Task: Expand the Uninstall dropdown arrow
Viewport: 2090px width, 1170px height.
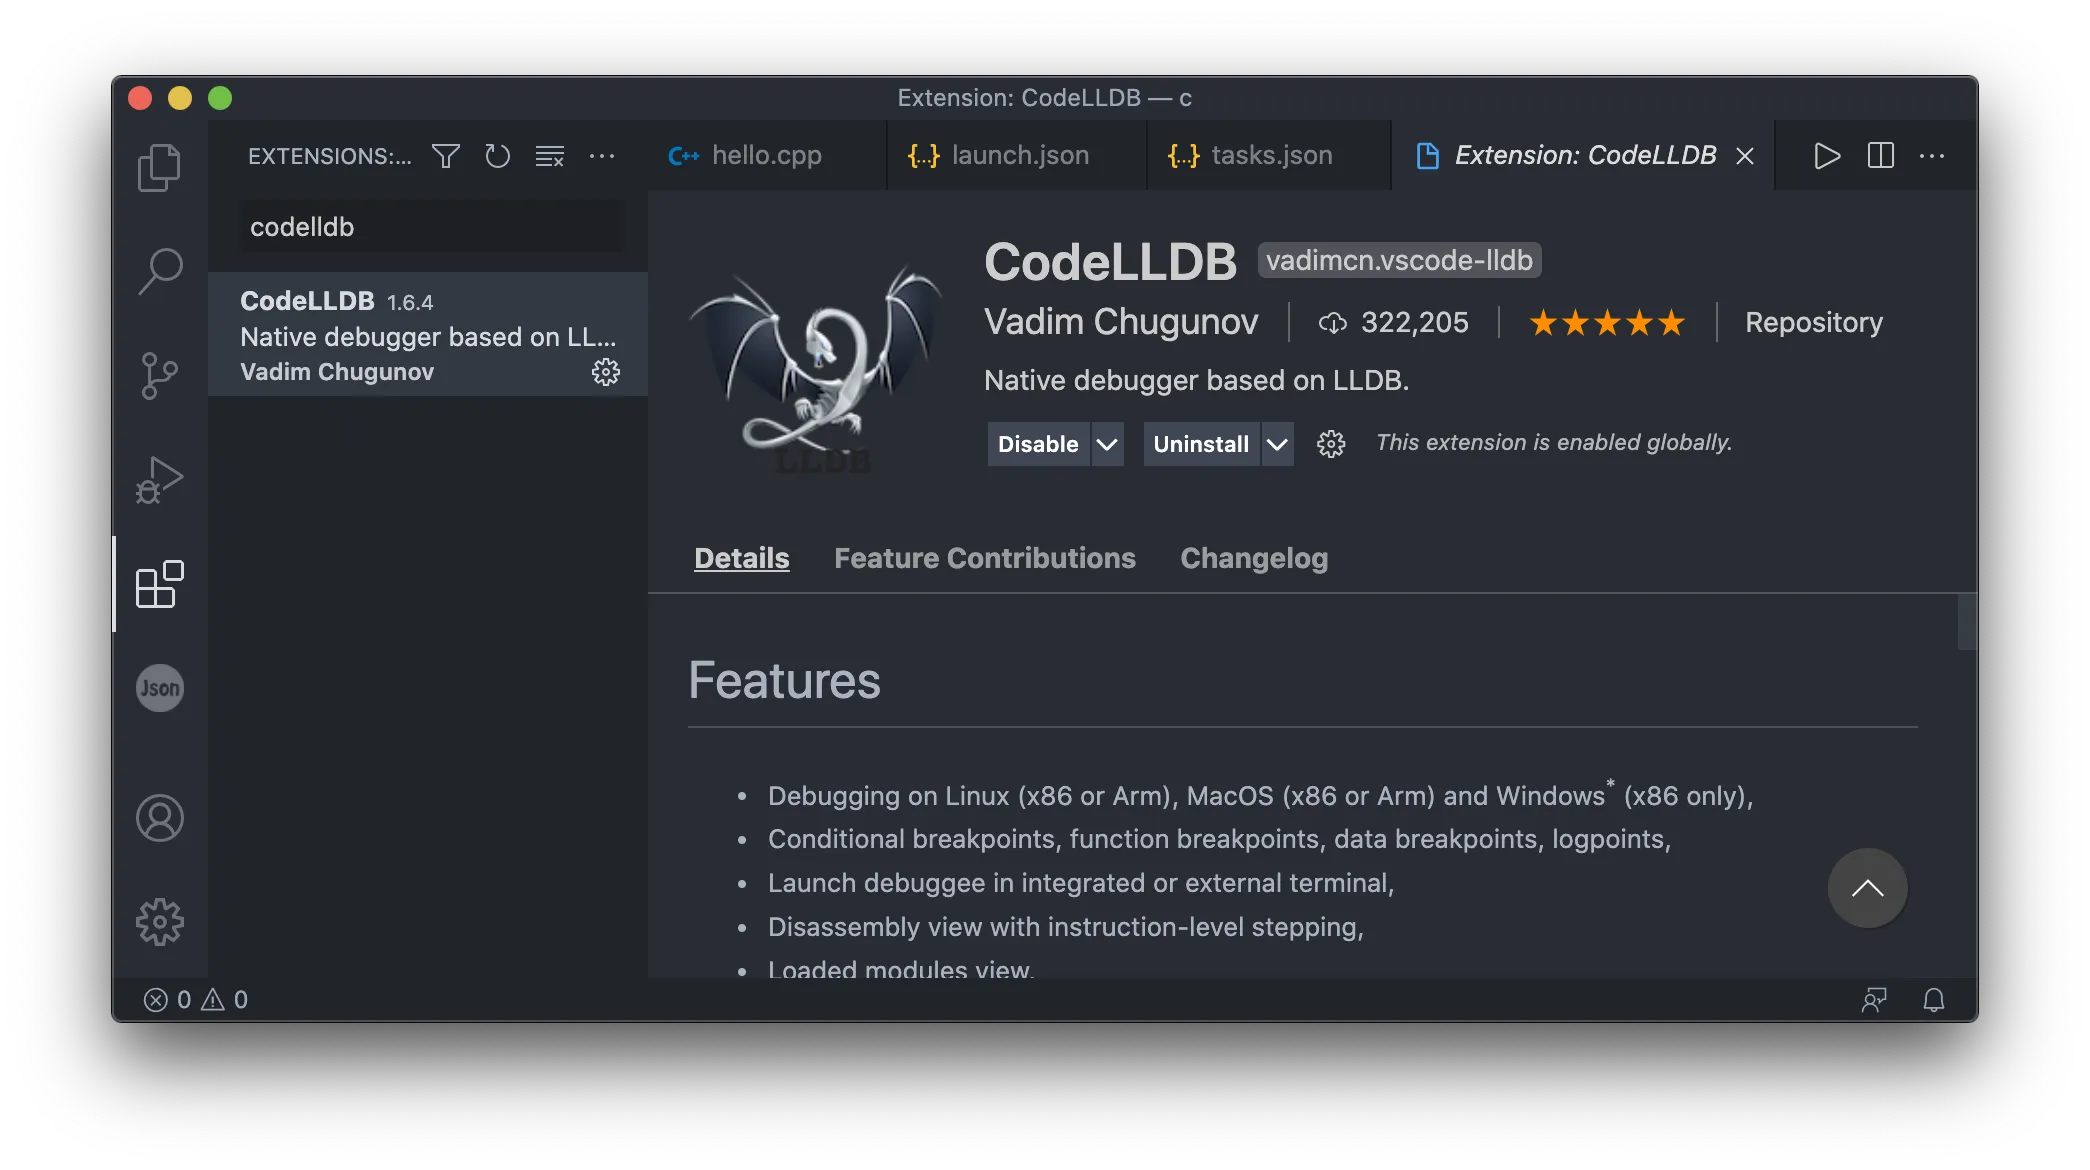Action: click(x=1277, y=444)
